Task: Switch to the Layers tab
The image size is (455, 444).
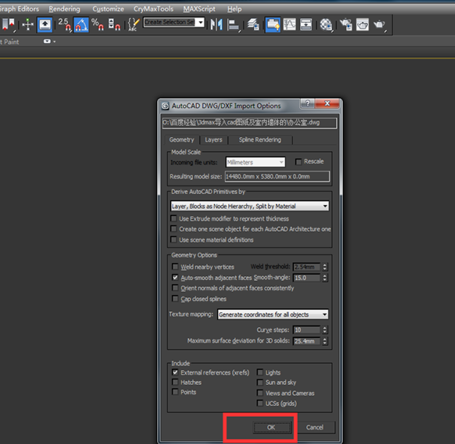Action: [x=213, y=140]
